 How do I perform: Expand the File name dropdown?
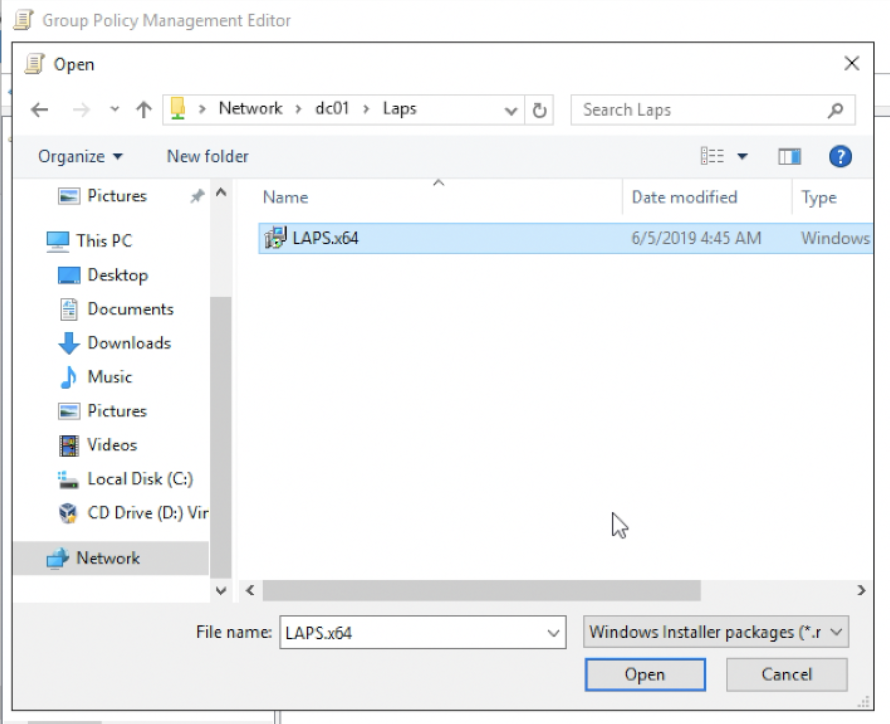pyautogui.click(x=553, y=633)
